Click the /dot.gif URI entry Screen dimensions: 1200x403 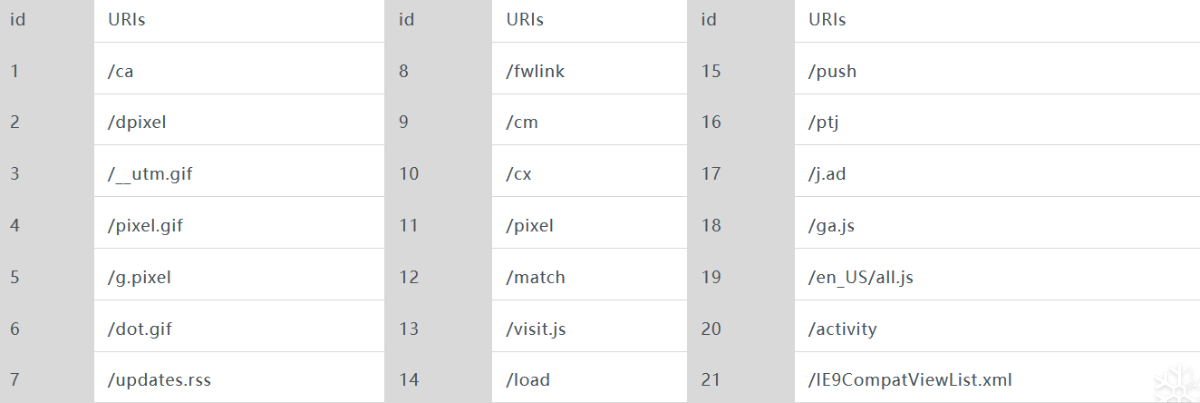coord(140,328)
